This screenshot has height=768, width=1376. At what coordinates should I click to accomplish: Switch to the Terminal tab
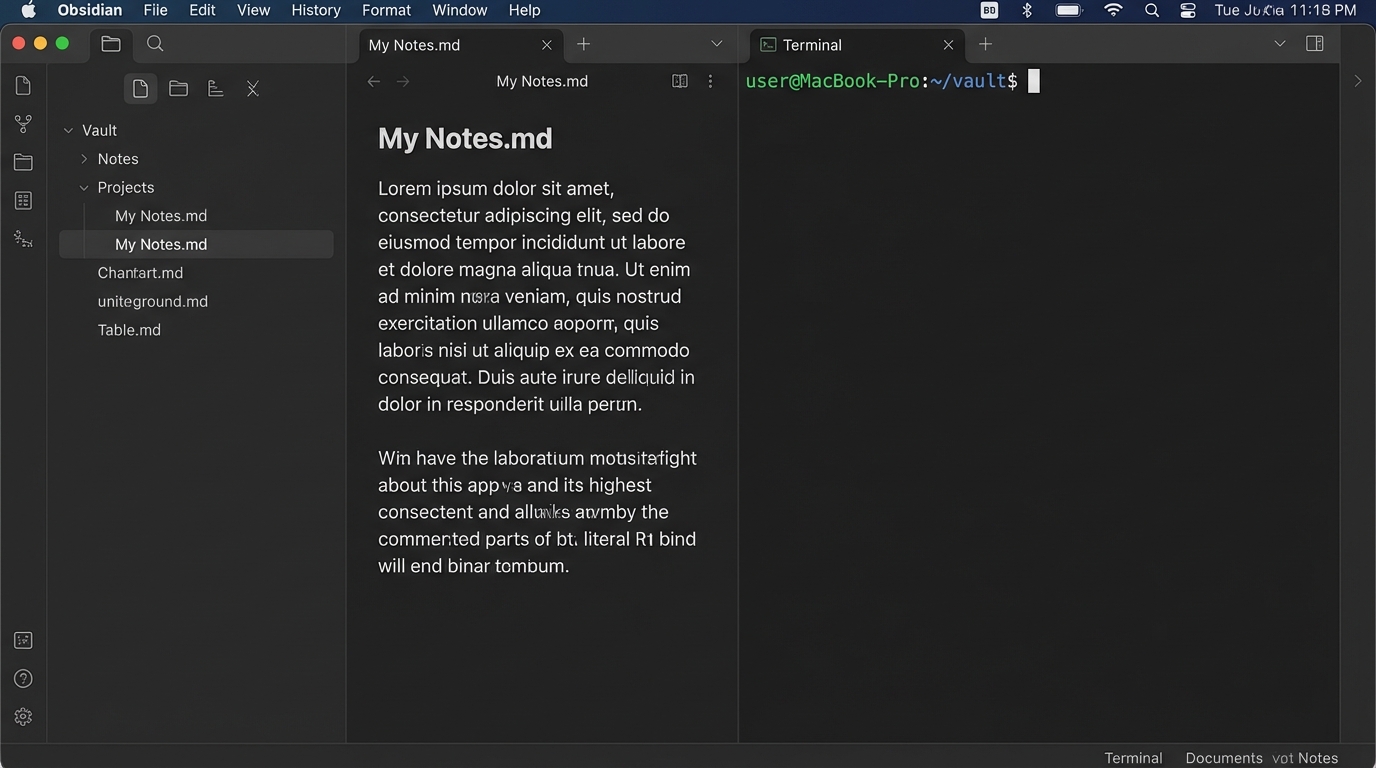click(812, 45)
